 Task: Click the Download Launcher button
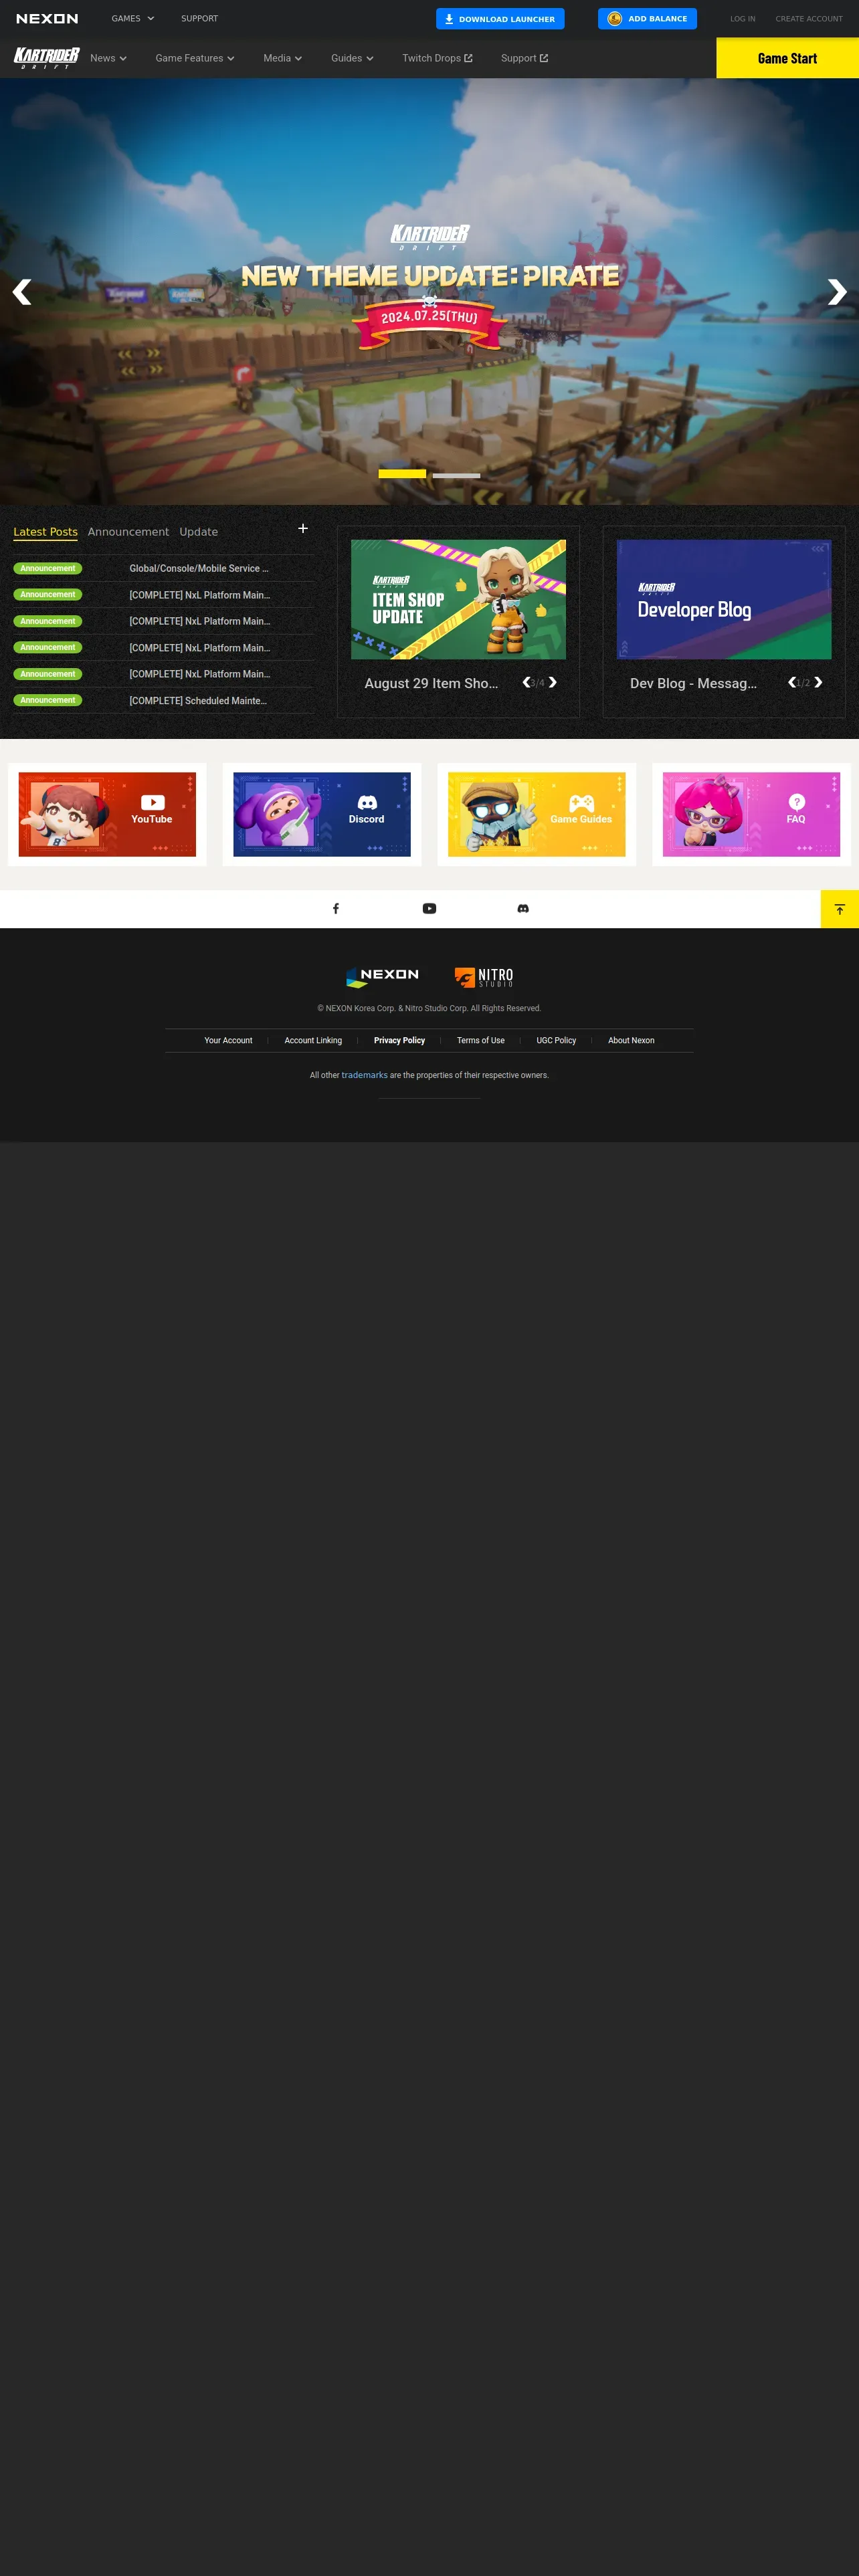coord(500,19)
